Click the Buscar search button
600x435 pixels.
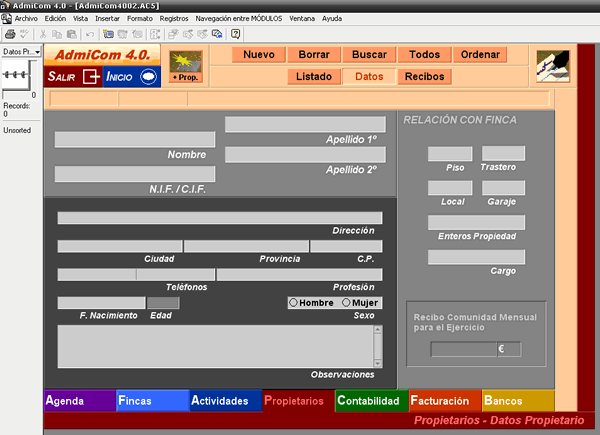369,55
